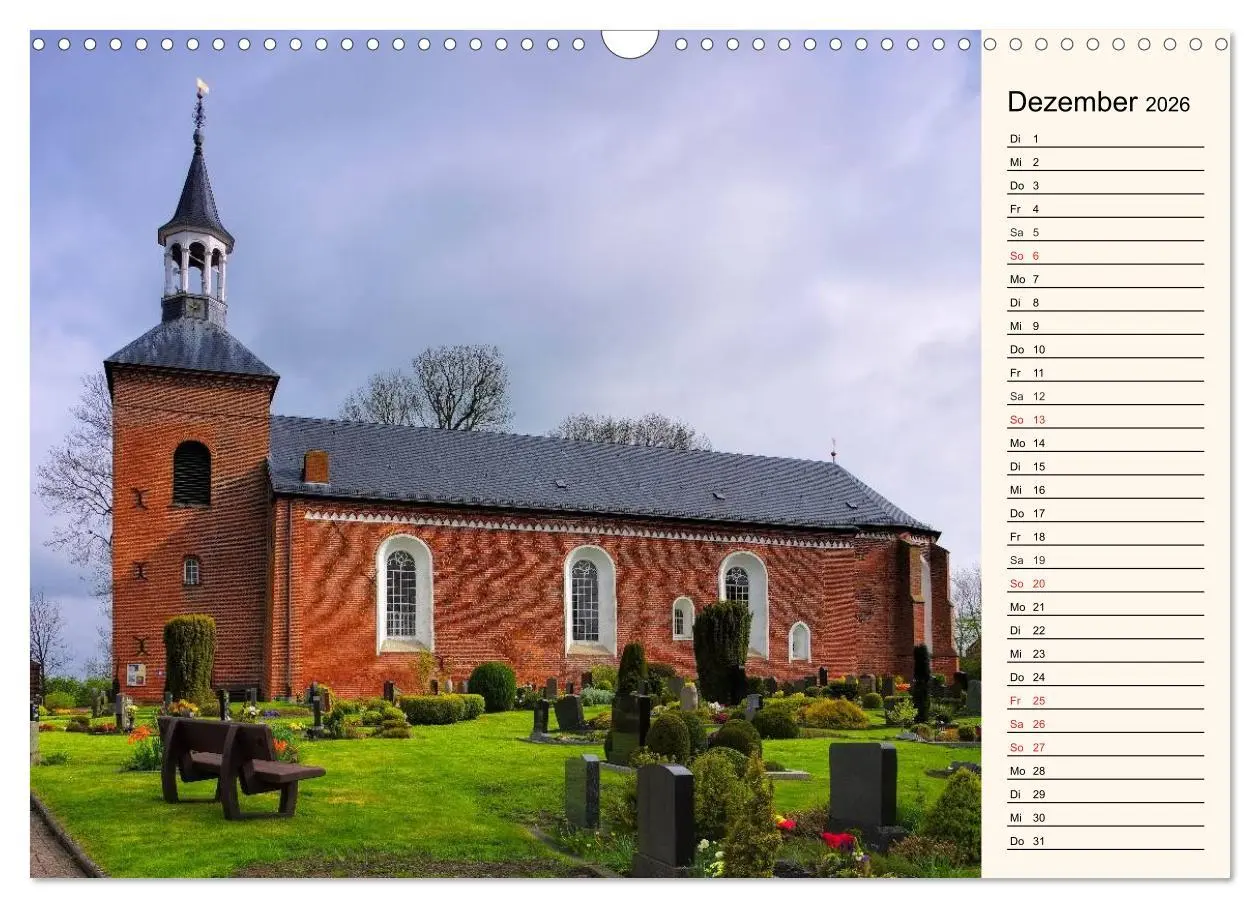The height and width of the screenshot is (908, 1260).
Task: Click the bell tower lantern of the church
Action: (x=197, y=258)
